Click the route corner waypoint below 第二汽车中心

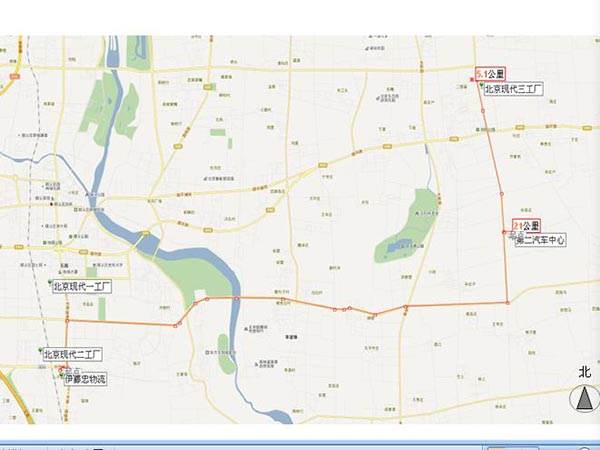(x=508, y=302)
